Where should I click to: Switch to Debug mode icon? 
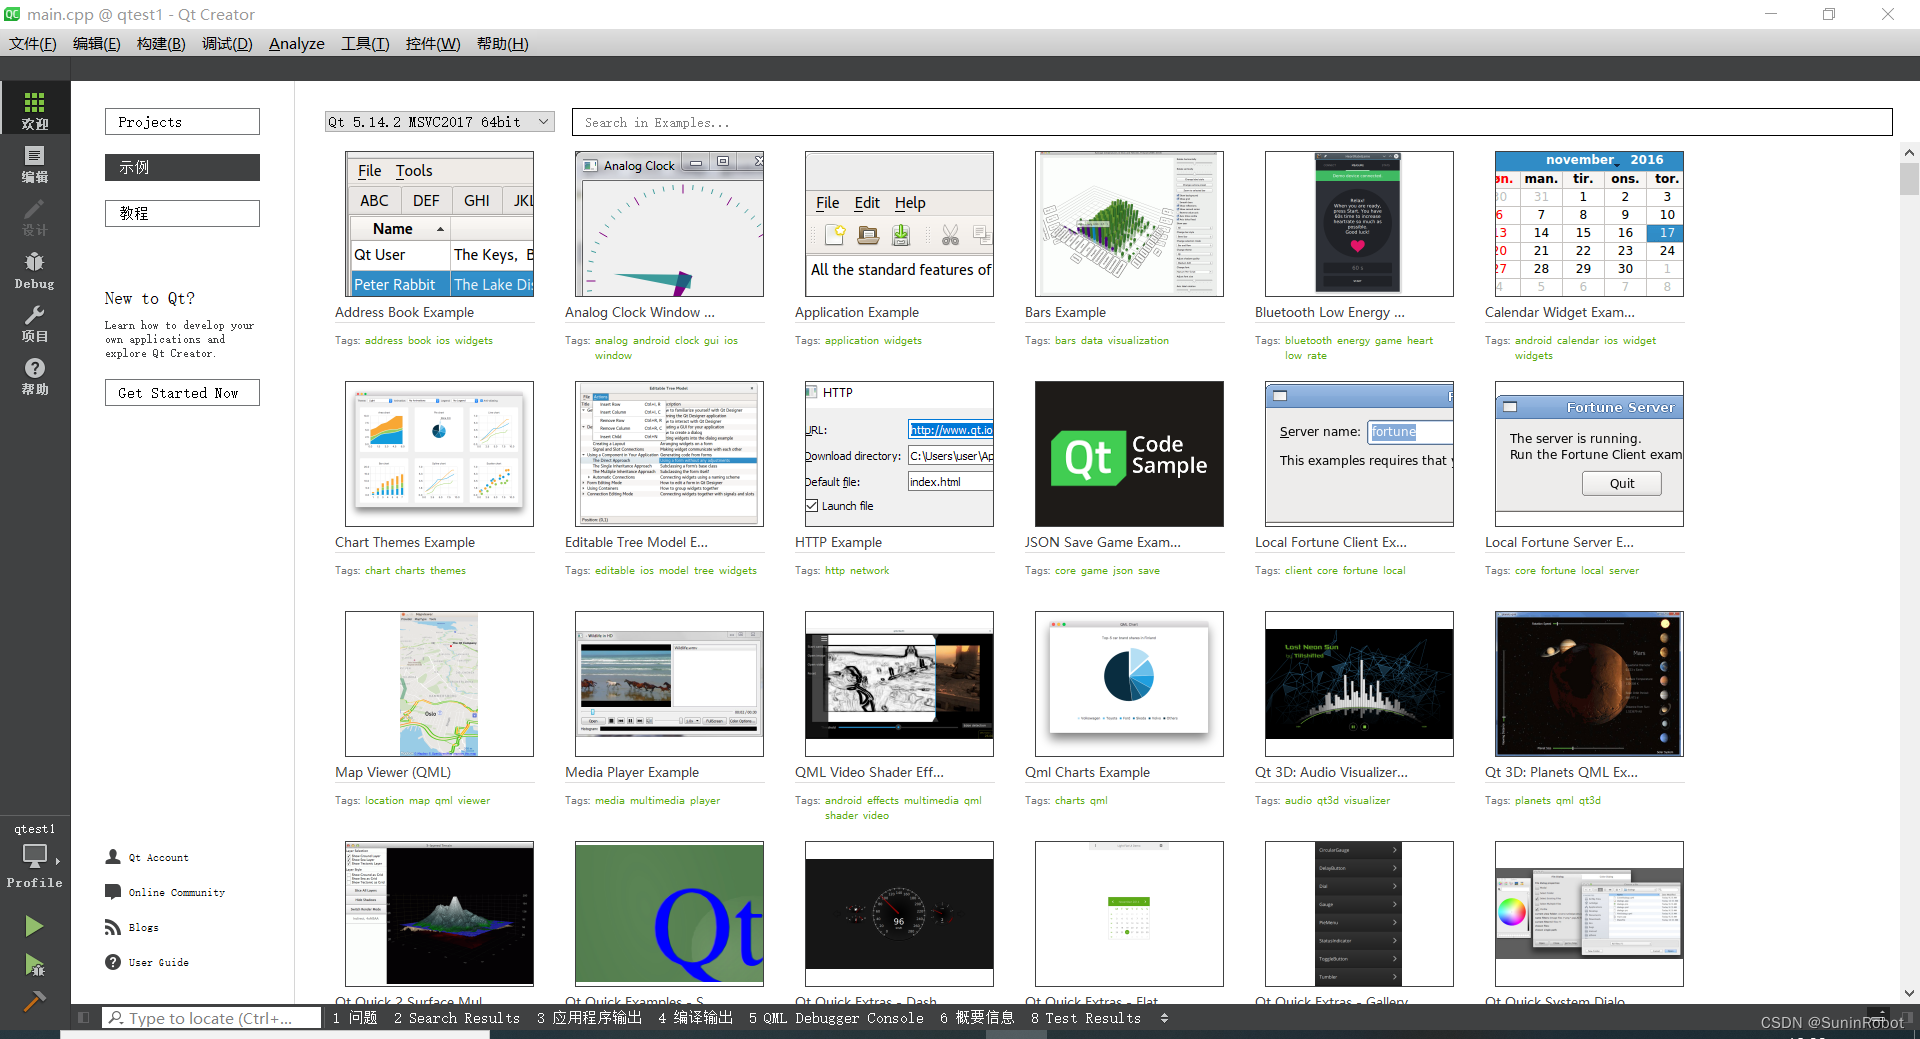35,261
